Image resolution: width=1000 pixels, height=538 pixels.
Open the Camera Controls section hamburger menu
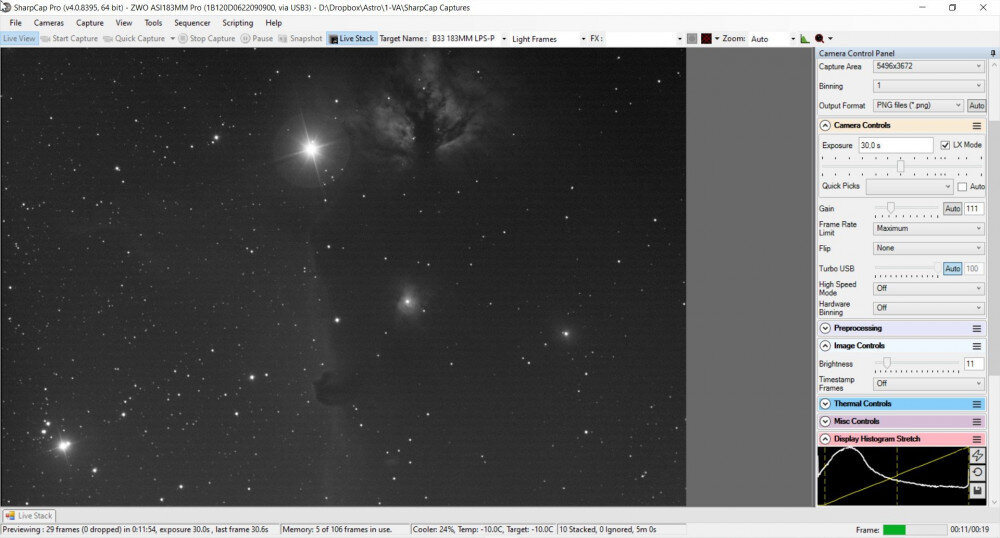coord(976,126)
